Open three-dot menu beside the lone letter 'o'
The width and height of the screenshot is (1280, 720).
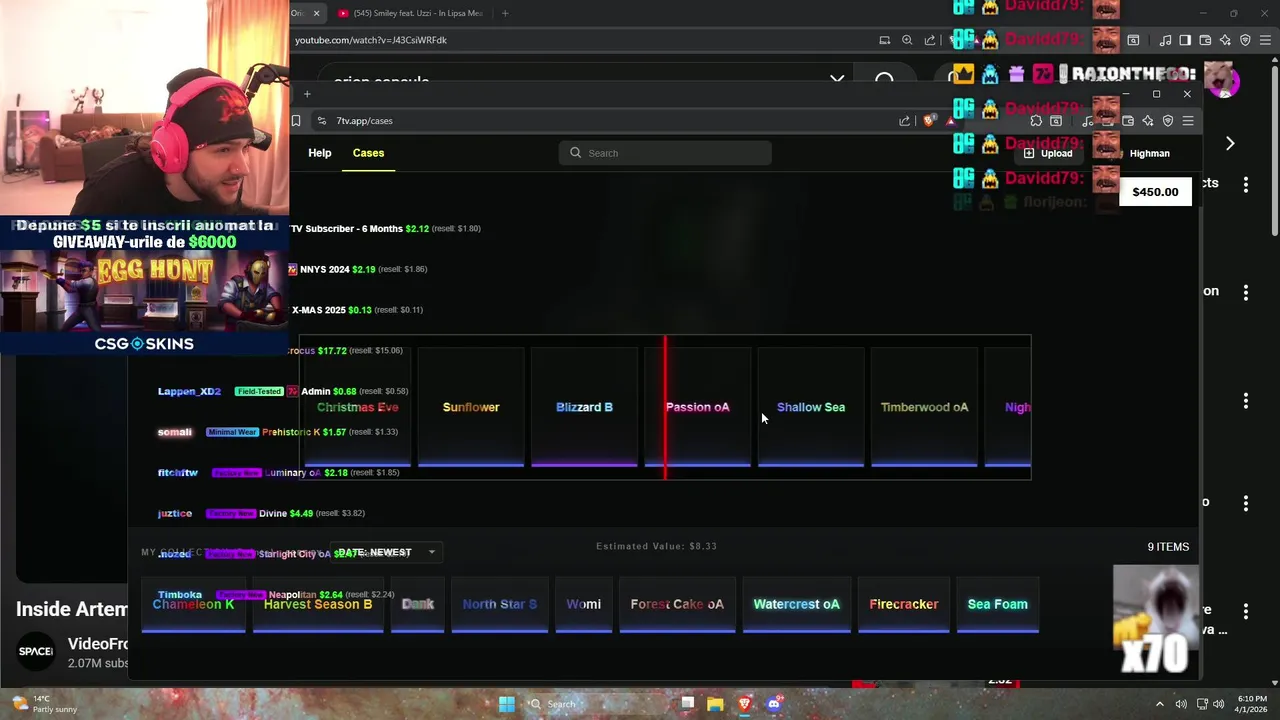point(1246,503)
